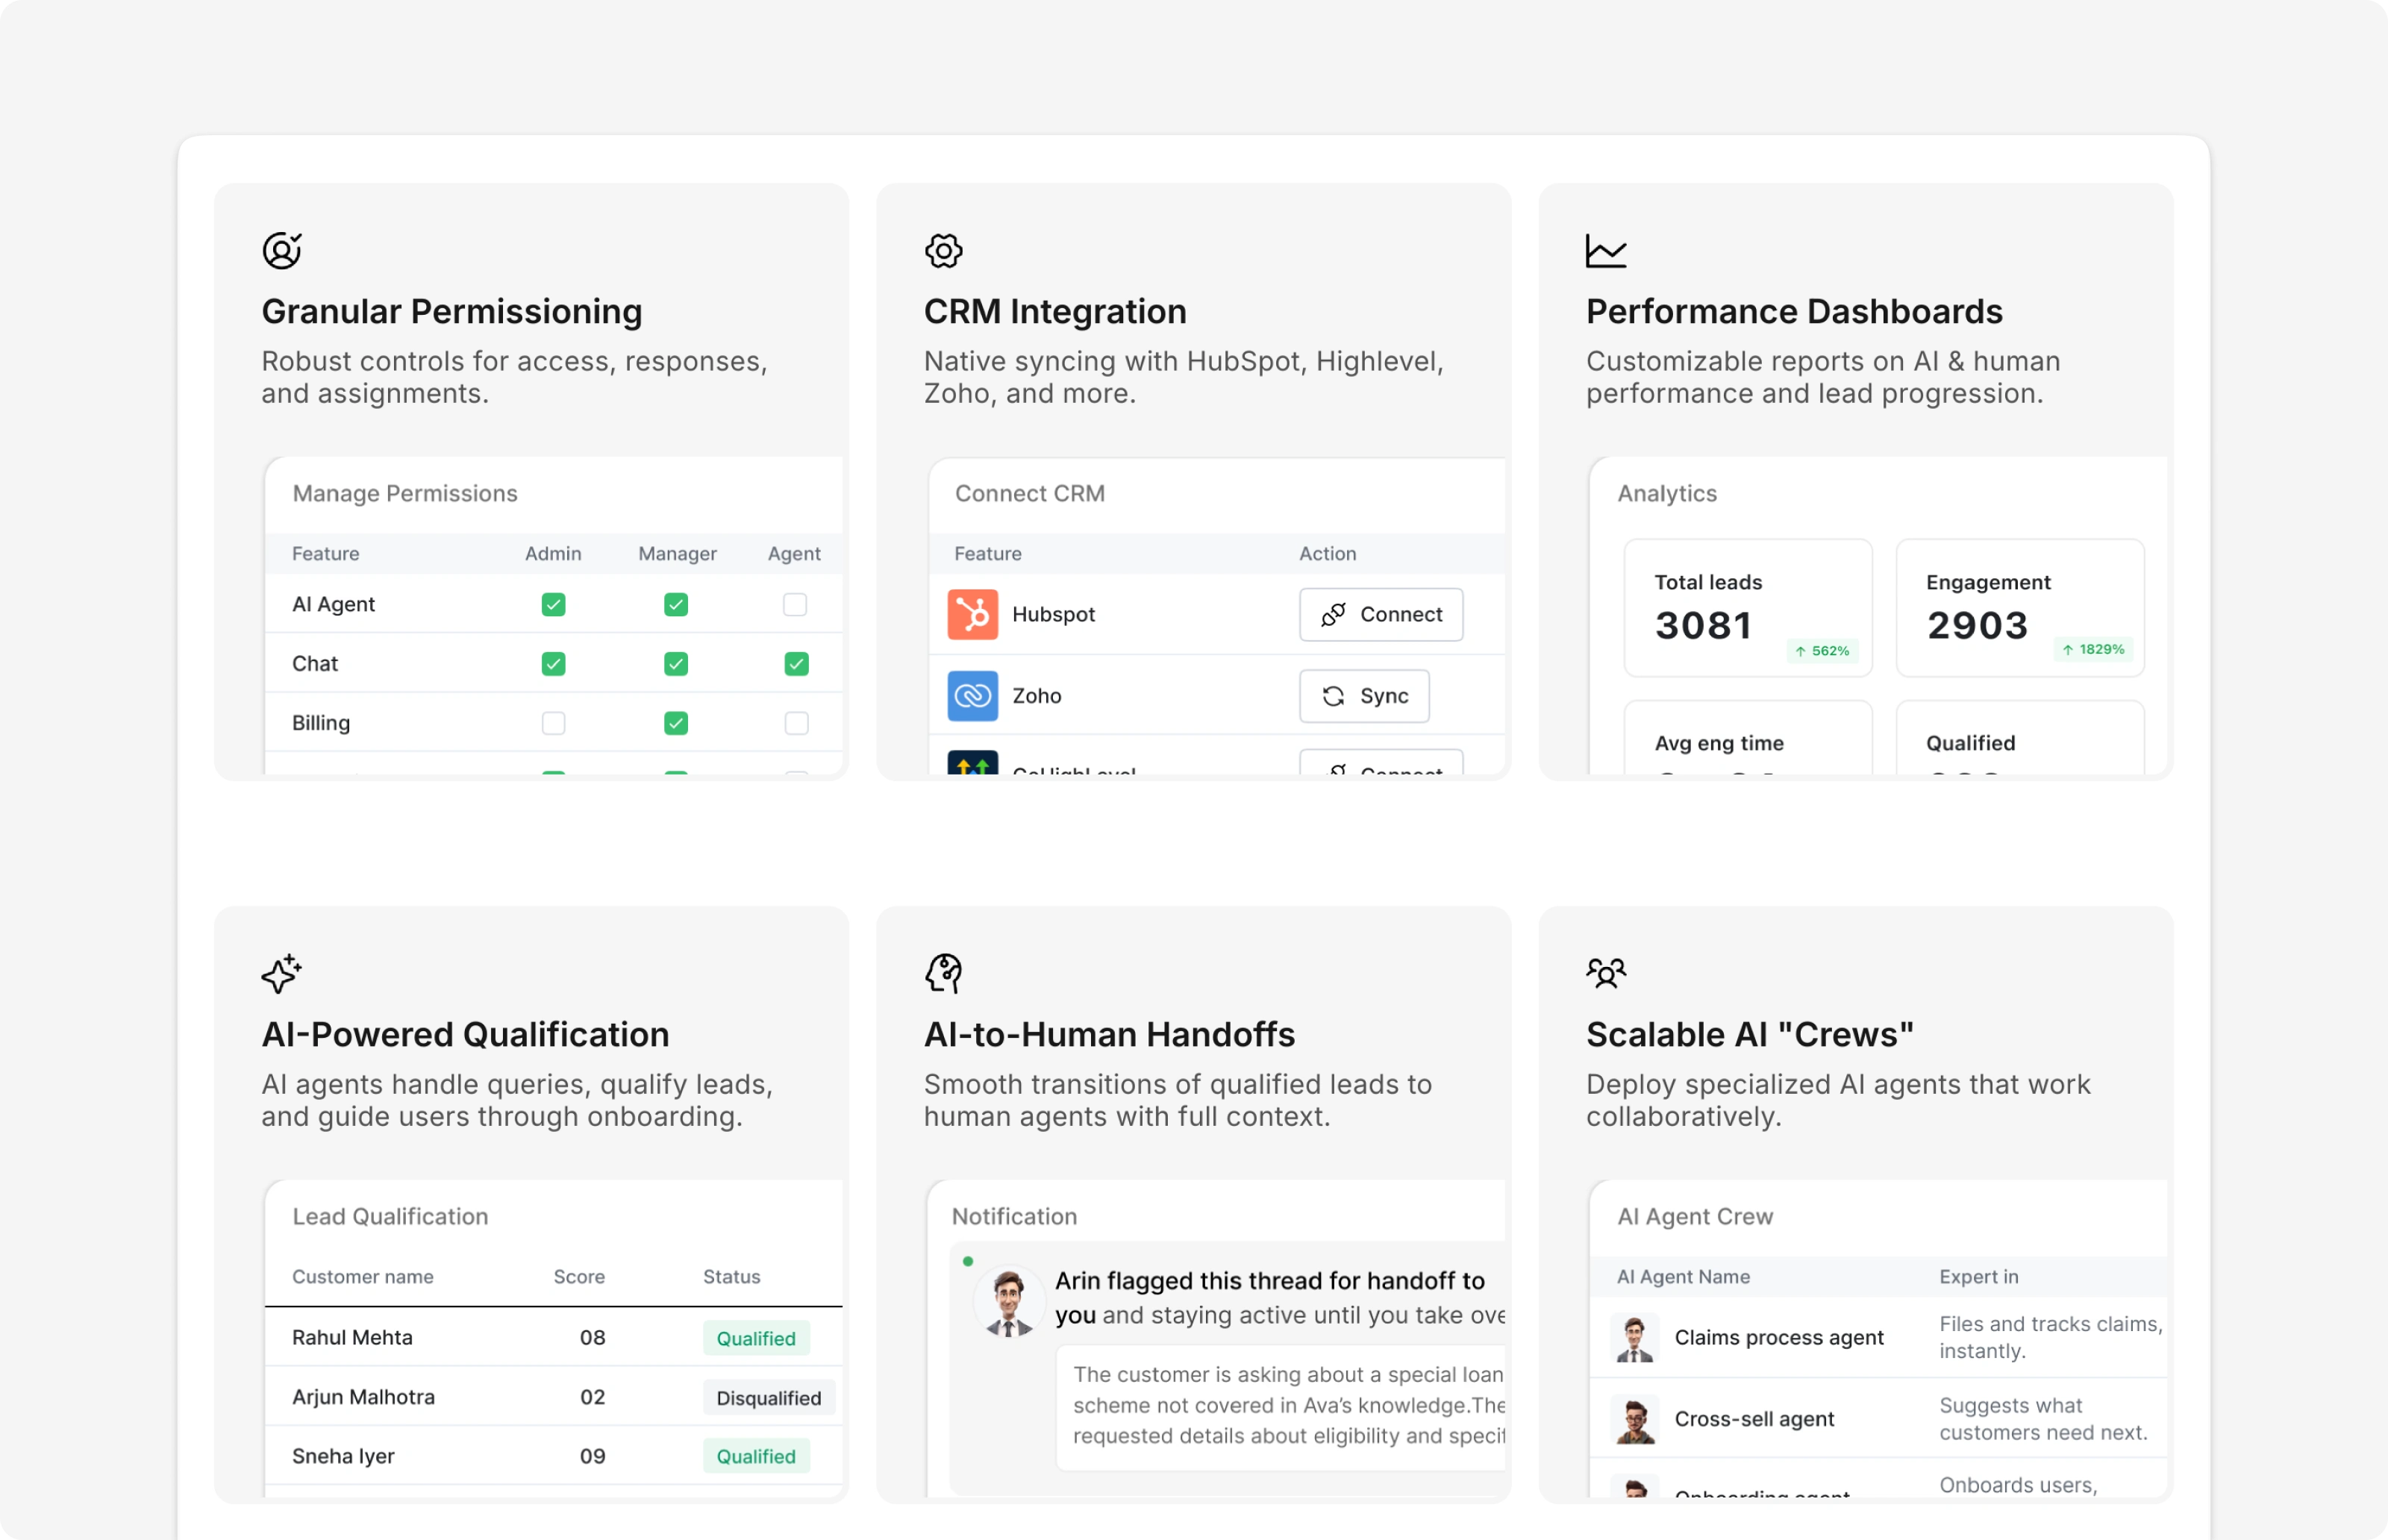
Task: Check Billing permission for Admin role
Action: 553,723
